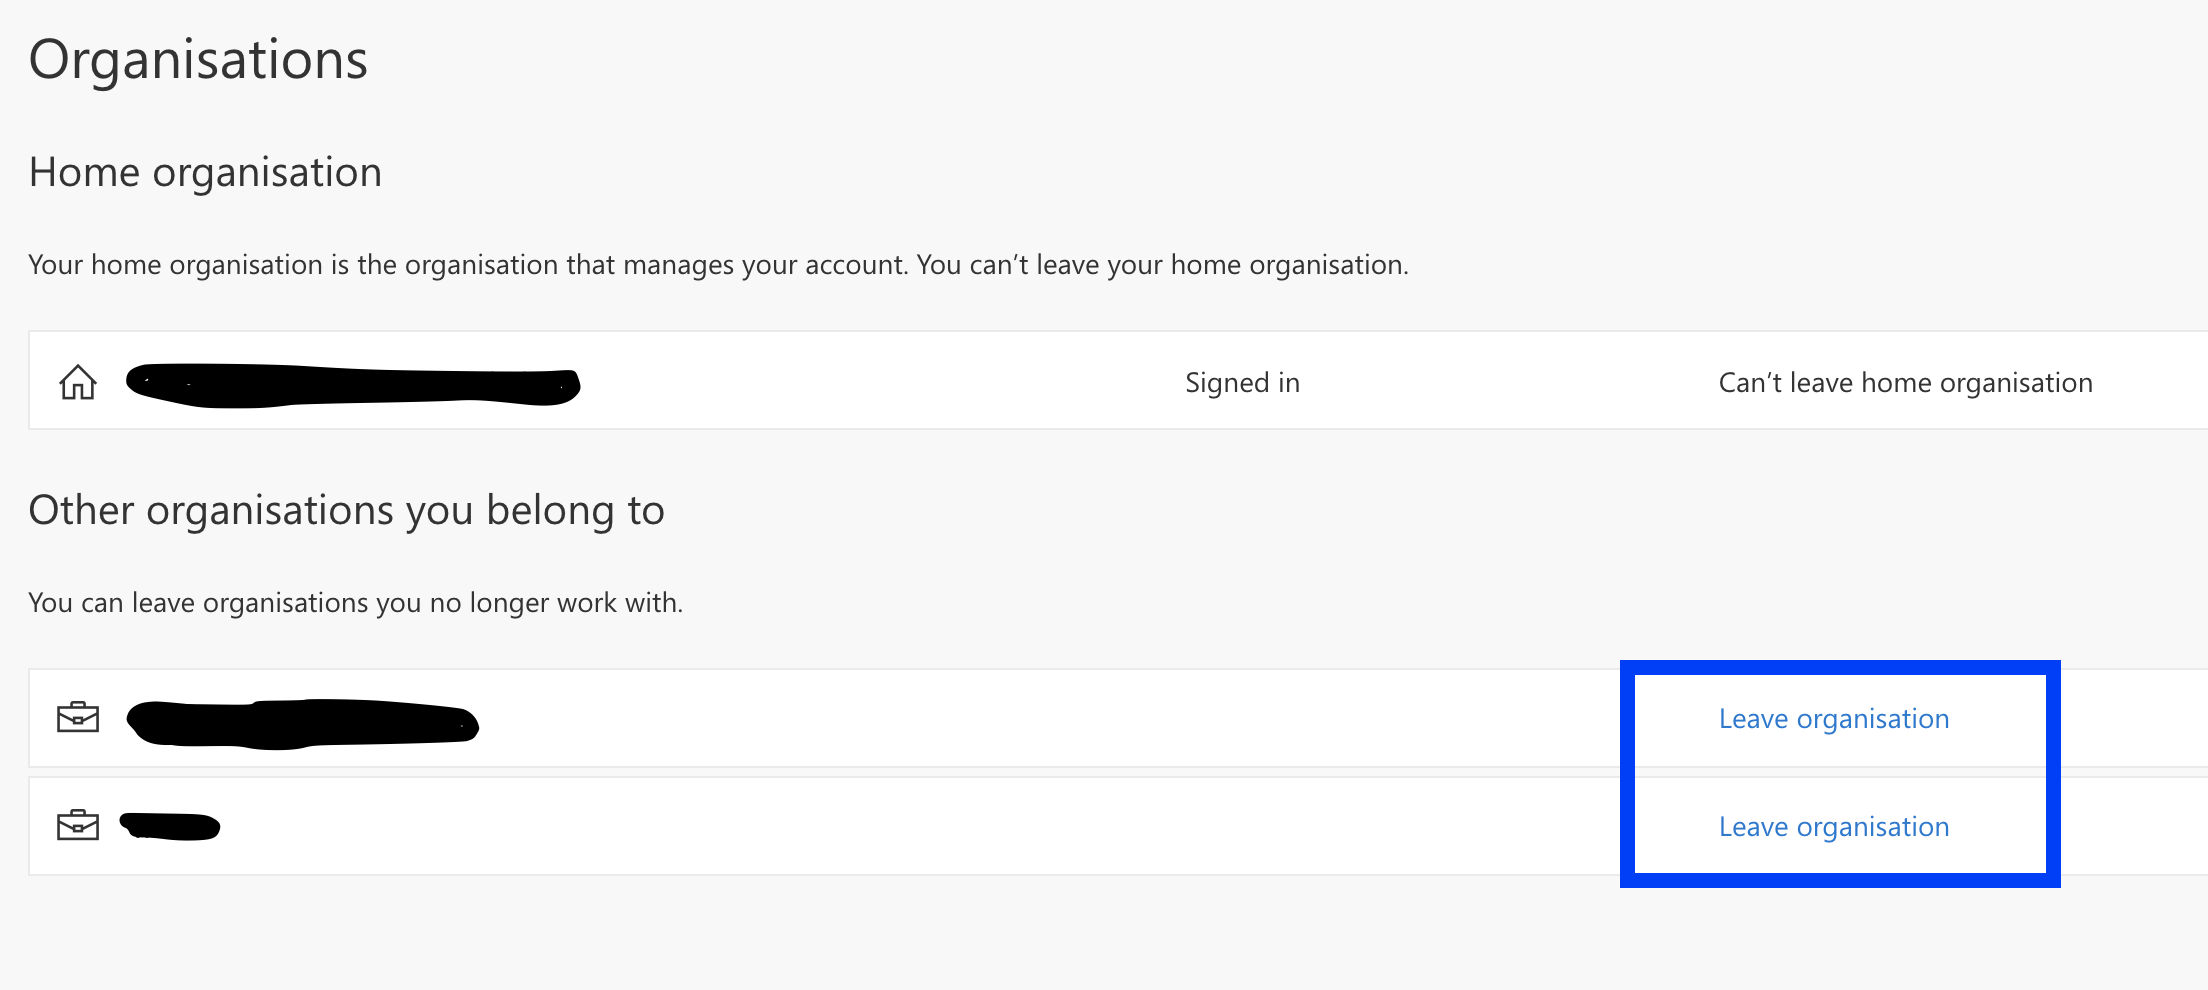Click the "Signed in" status text
2208x990 pixels.
1242,383
